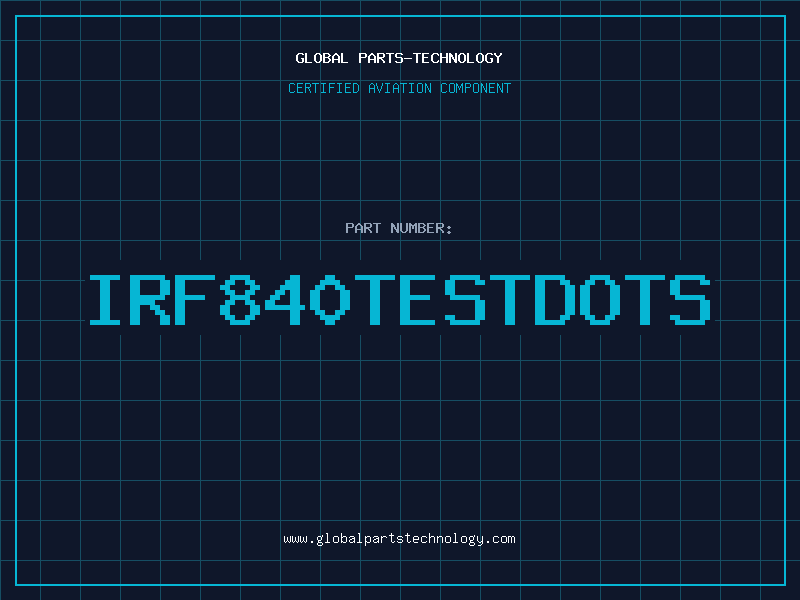800x600 pixels.
Task: Click the PART NUMBER: label
Action: (x=398, y=228)
